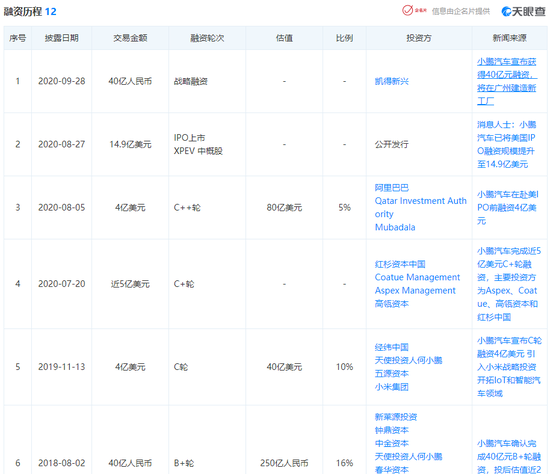Open Coatue Management investor link

pyautogui.click(x=417, y=277)
